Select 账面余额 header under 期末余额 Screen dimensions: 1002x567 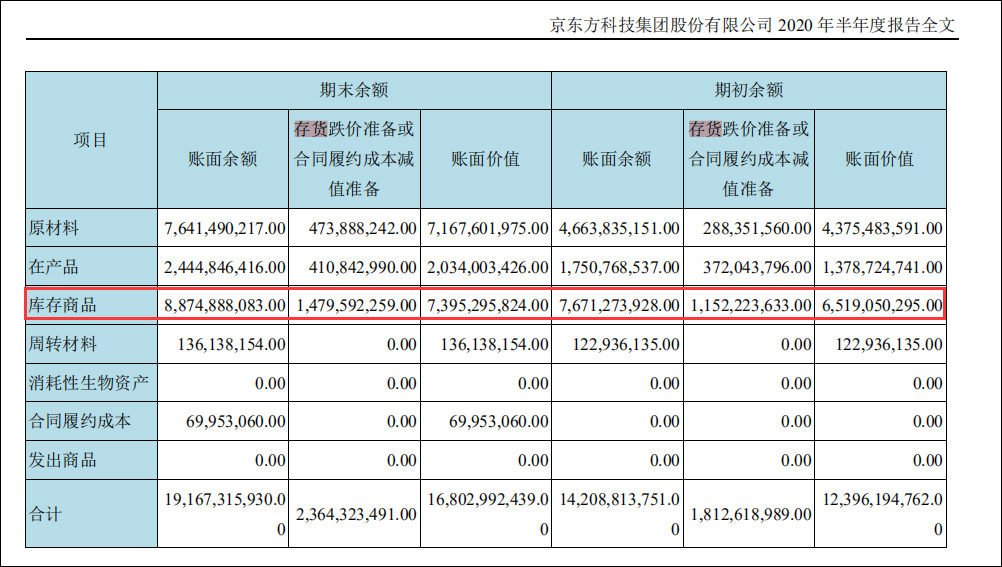pyautogui.click(x=223, y=159)
